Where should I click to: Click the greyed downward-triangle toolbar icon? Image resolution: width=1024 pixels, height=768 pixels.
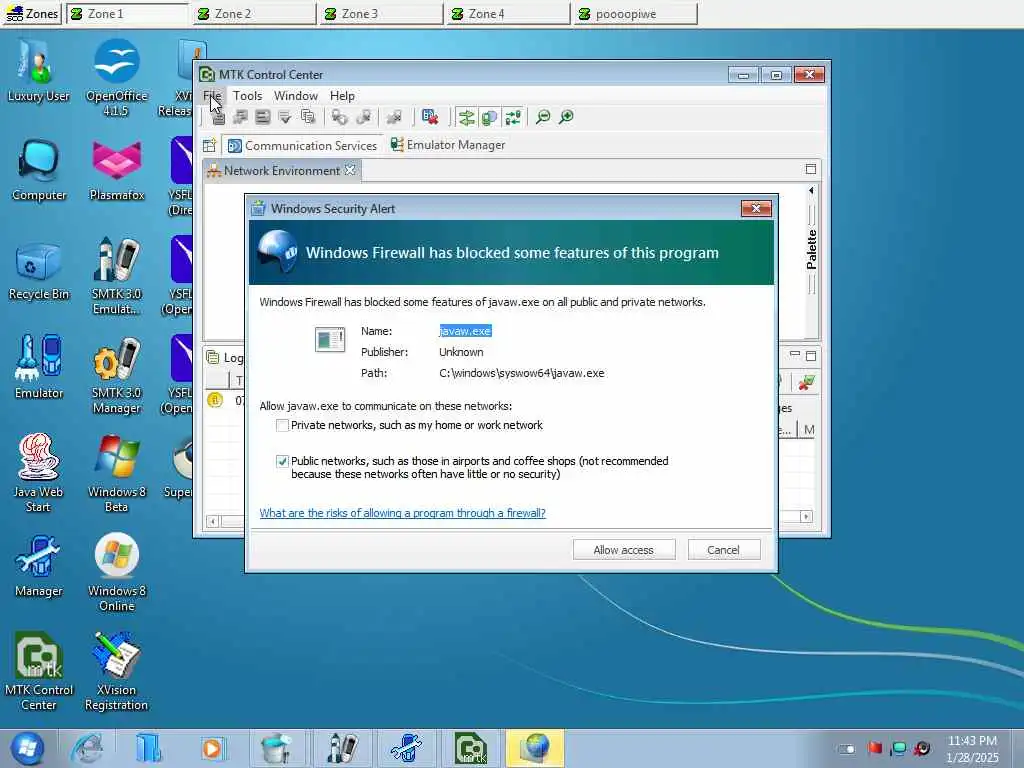(x=285, y=117)
